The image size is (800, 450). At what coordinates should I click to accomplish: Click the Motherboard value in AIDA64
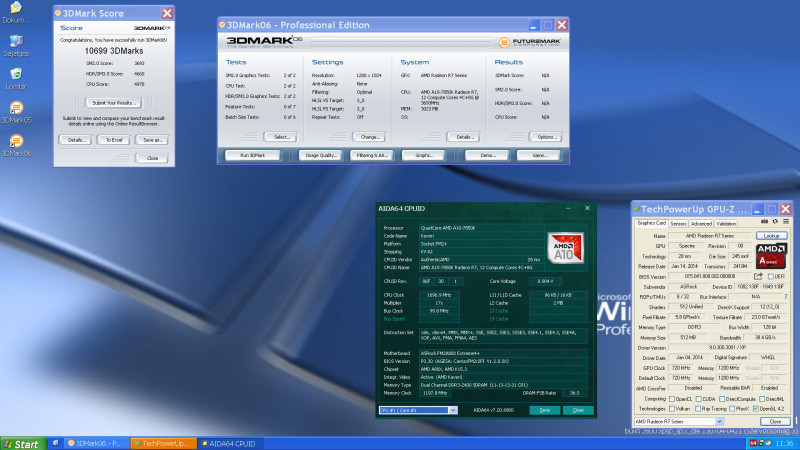pos(503,353)
